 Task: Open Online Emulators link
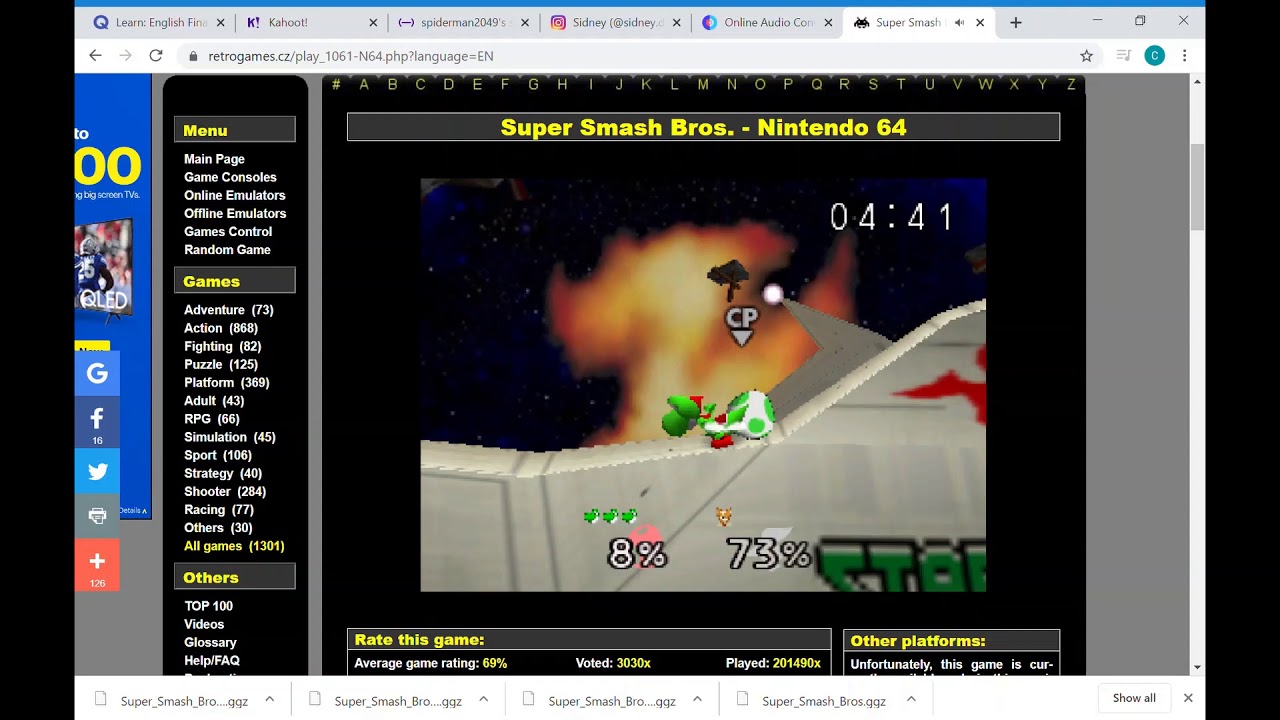click(x=234, y=195)
